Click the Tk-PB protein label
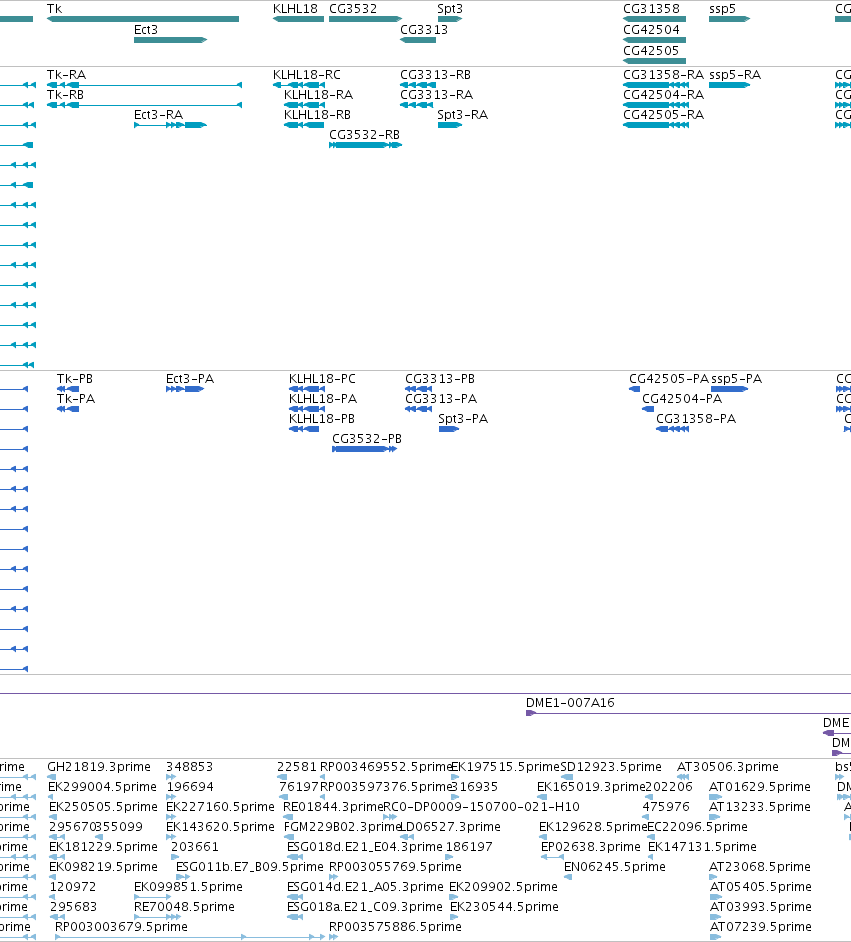Screen dimensions: 851x942 point(74,379)
